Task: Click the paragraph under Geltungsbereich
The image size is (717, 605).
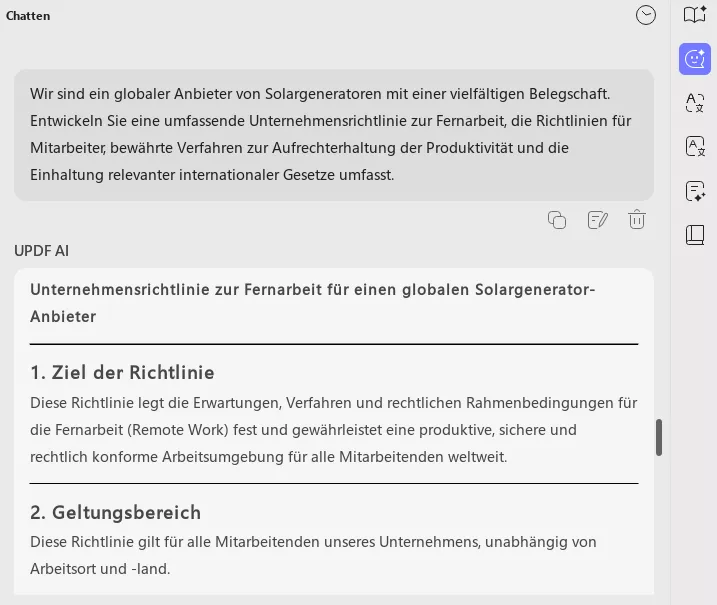Action: 312,555
